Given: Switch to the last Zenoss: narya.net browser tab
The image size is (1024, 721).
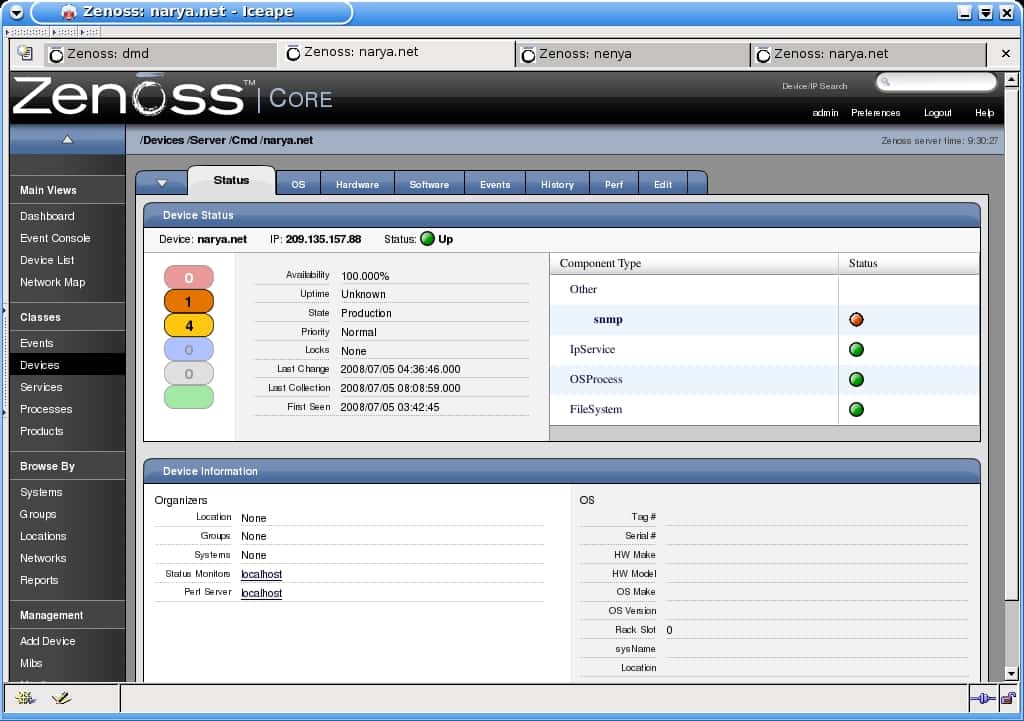Looking at the screenshot, I should [869, 54].
